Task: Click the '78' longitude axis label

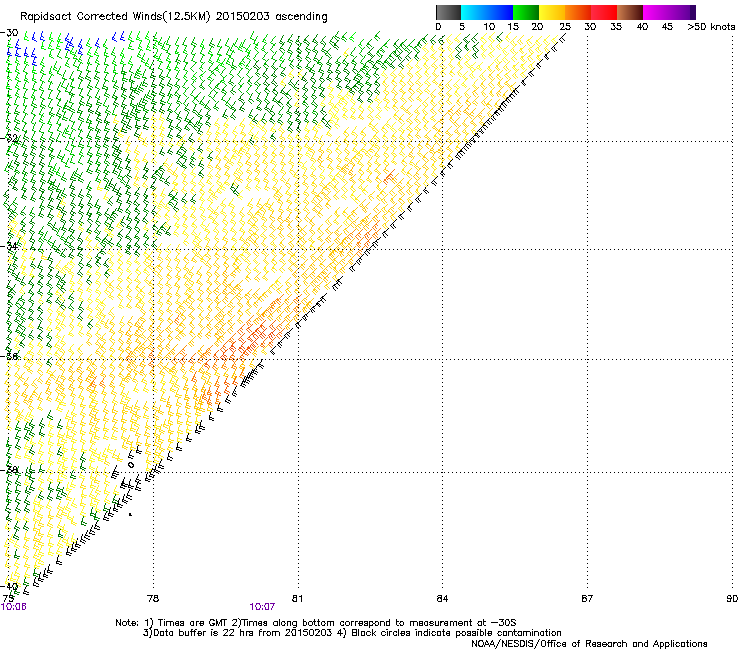Action: [x=153, y=599]
